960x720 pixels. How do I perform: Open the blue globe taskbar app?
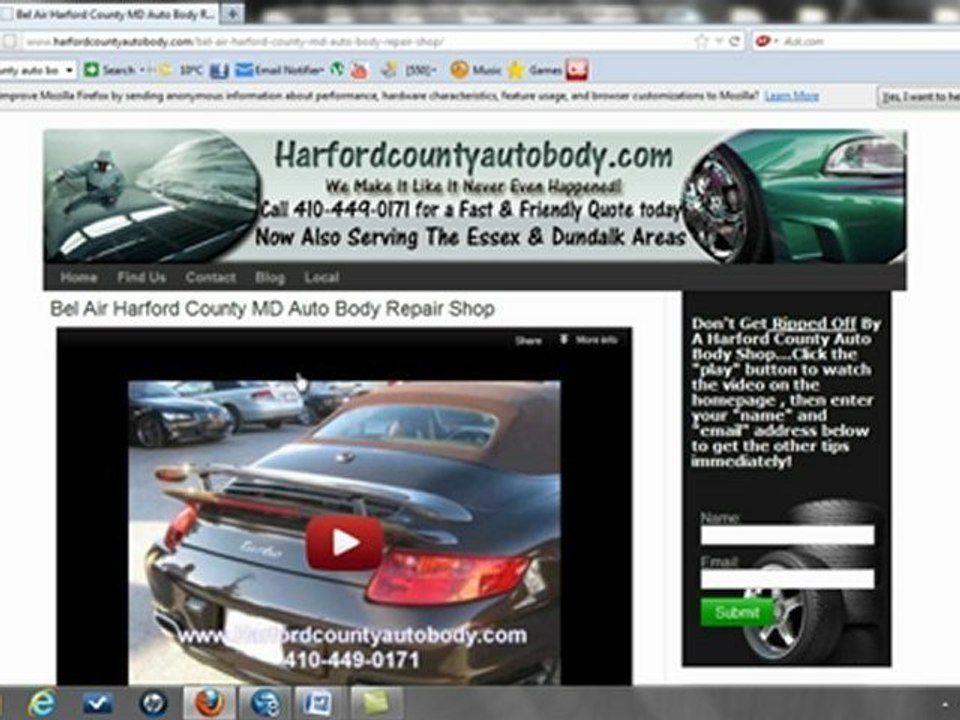[x=265, y=703]
